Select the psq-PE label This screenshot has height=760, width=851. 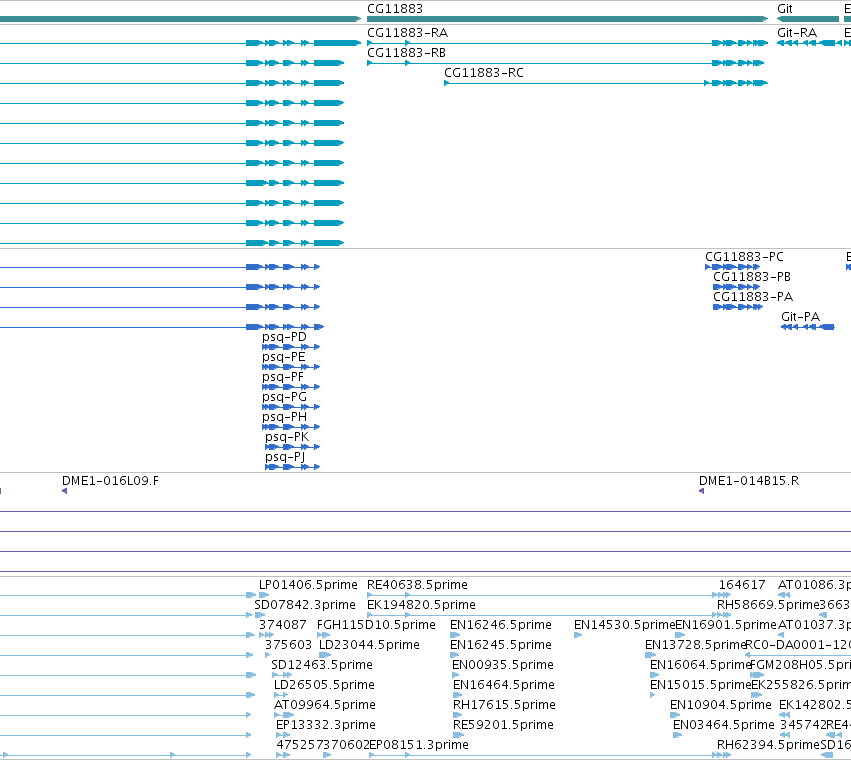(284, 357)
